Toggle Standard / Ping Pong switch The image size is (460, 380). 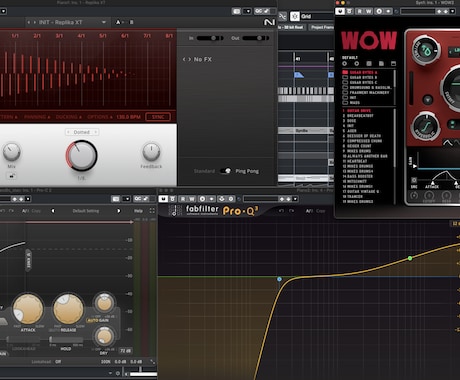(x=226, y=171)
